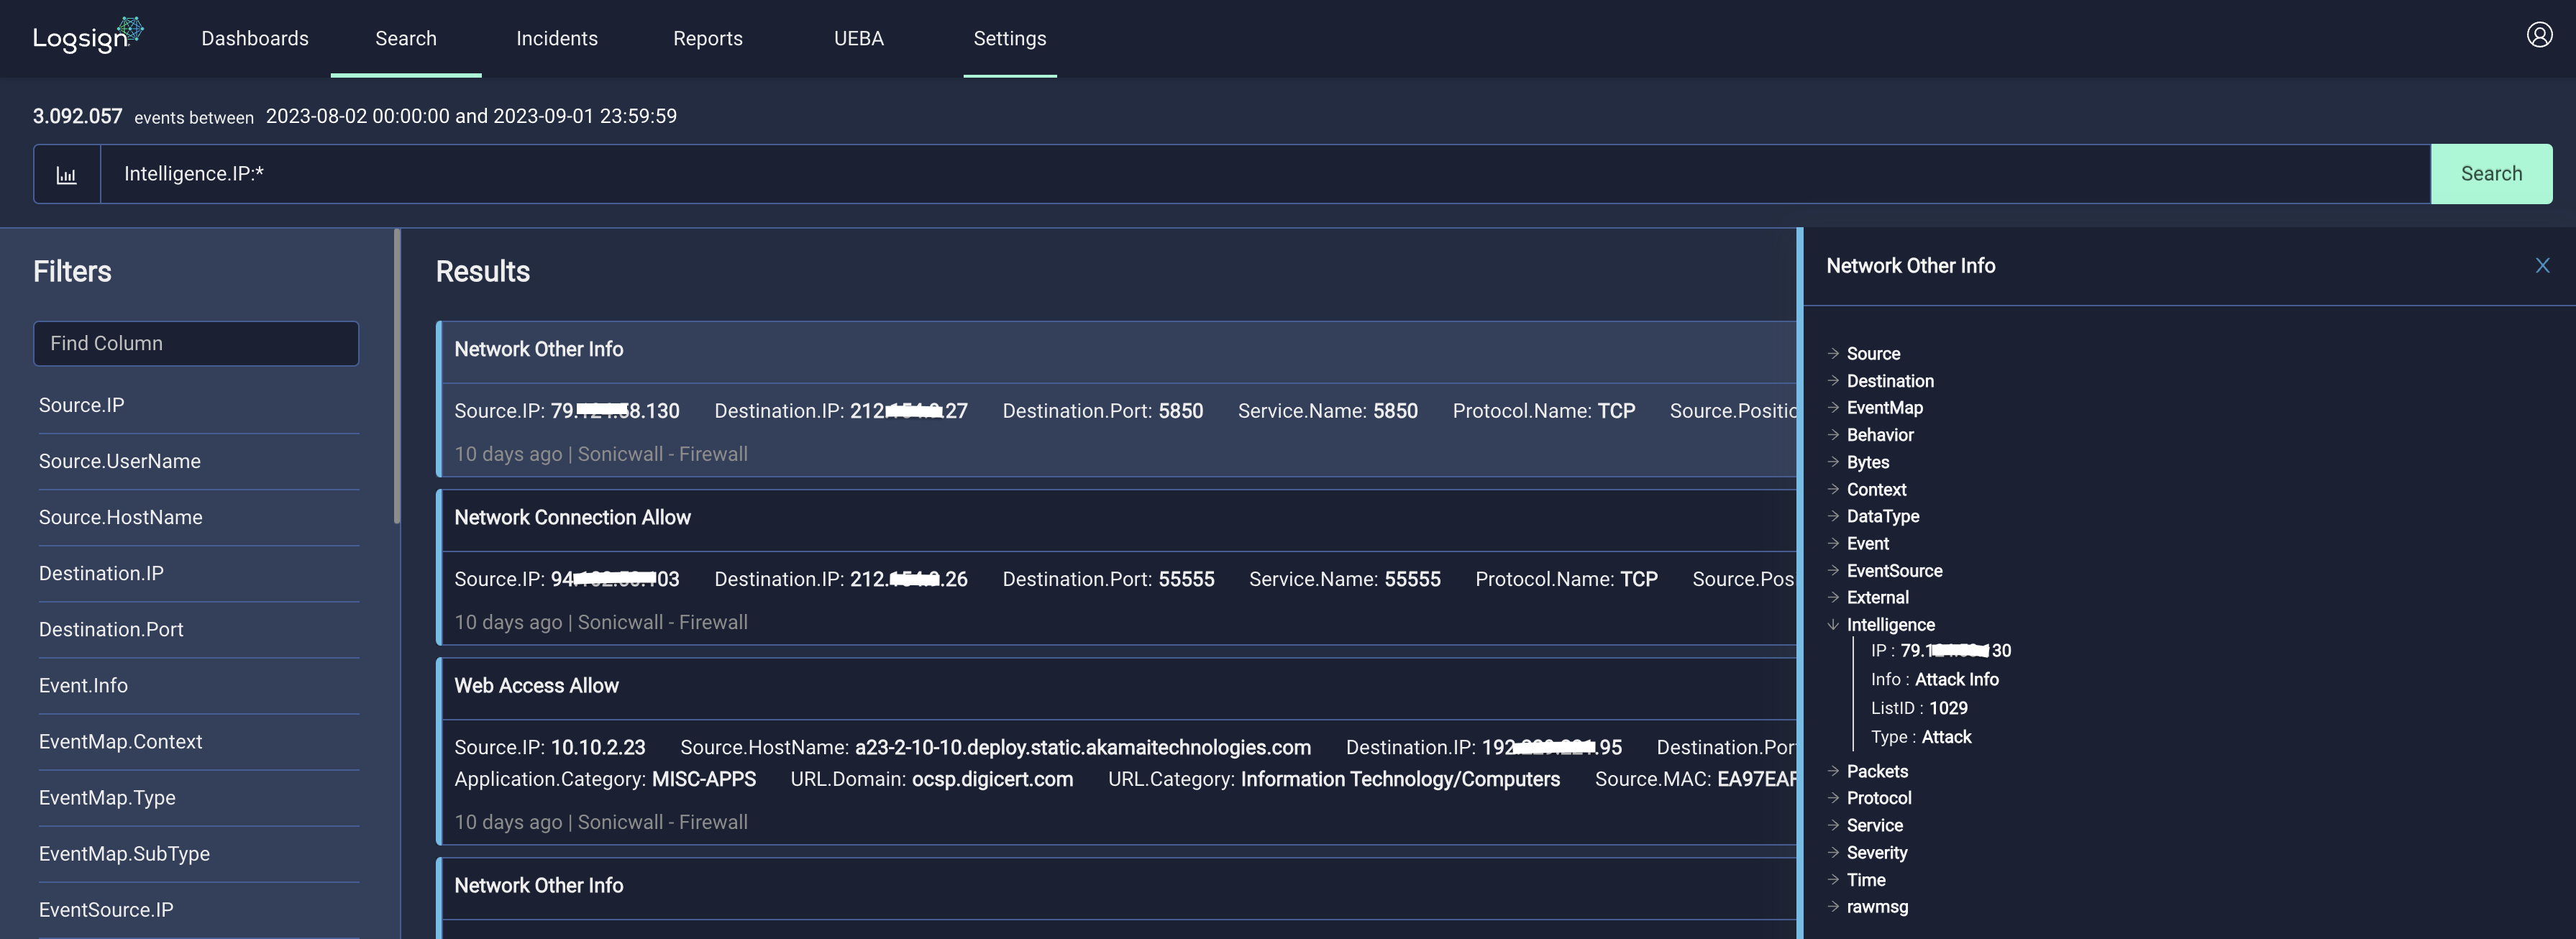This screenshot has width=2576, height=939.
Task: Click Destination.Port value 5850
Action: (1180, 411)
